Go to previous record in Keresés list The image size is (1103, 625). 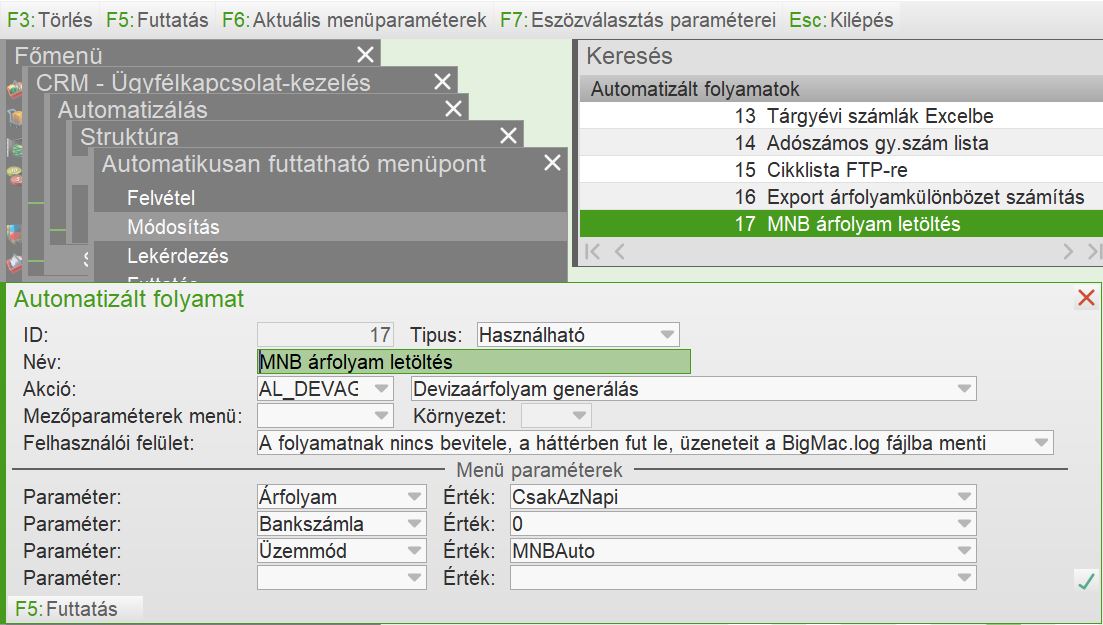(620, 251)
